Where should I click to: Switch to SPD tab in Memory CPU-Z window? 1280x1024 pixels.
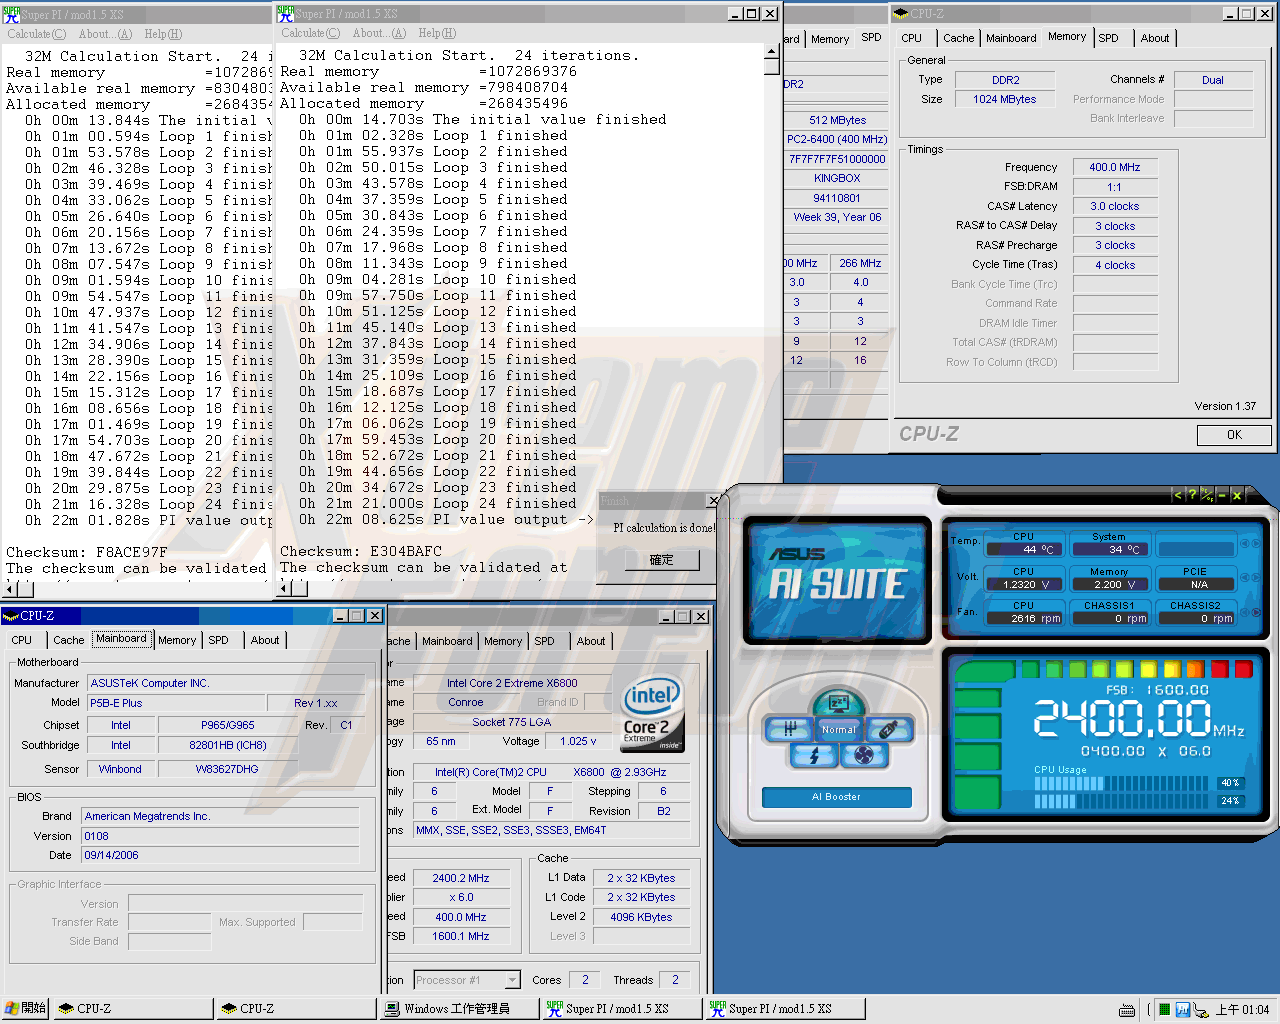pyautogui.click(x=1109, y=38)
